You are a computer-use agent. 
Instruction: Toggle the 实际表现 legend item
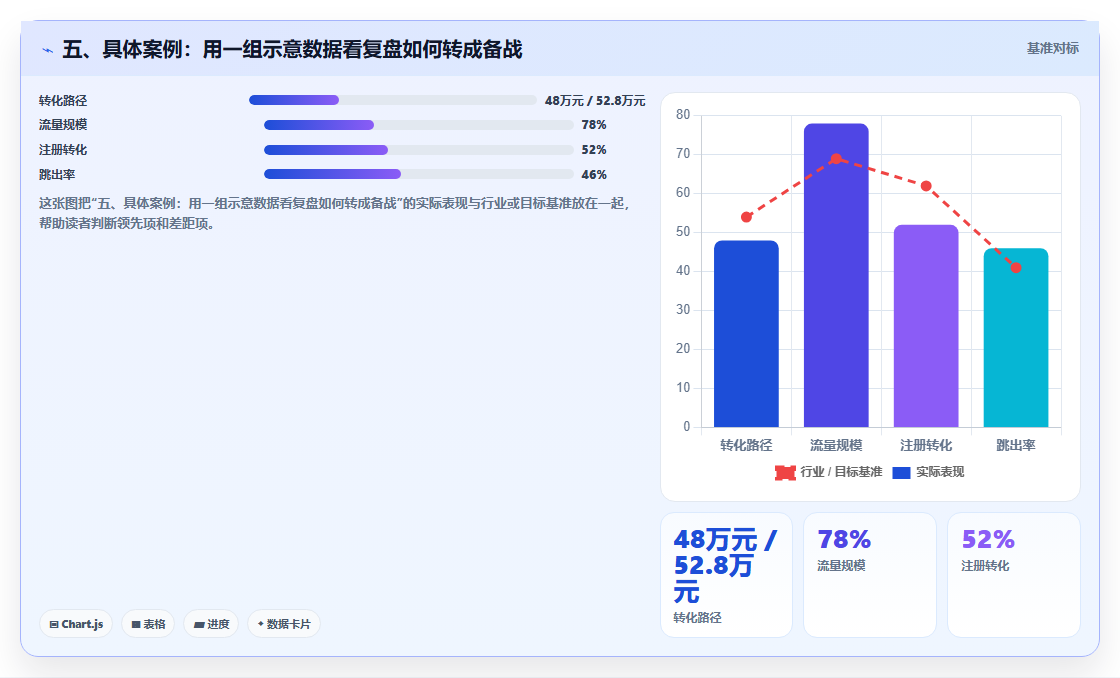tap(929, 472)
